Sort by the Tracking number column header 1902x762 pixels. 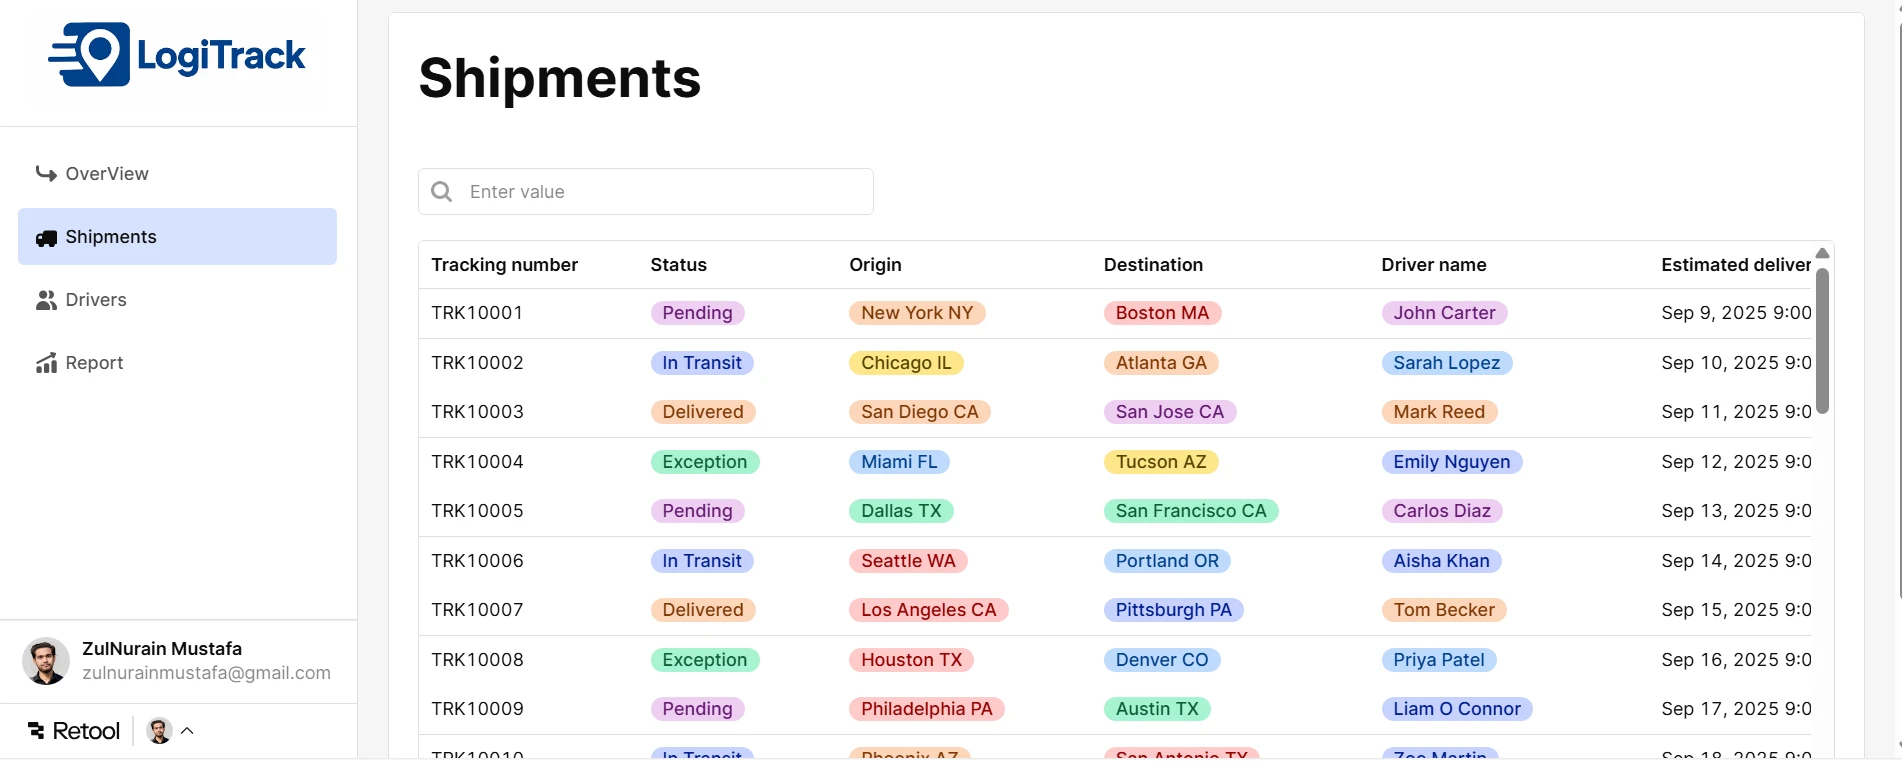point(505,265)
